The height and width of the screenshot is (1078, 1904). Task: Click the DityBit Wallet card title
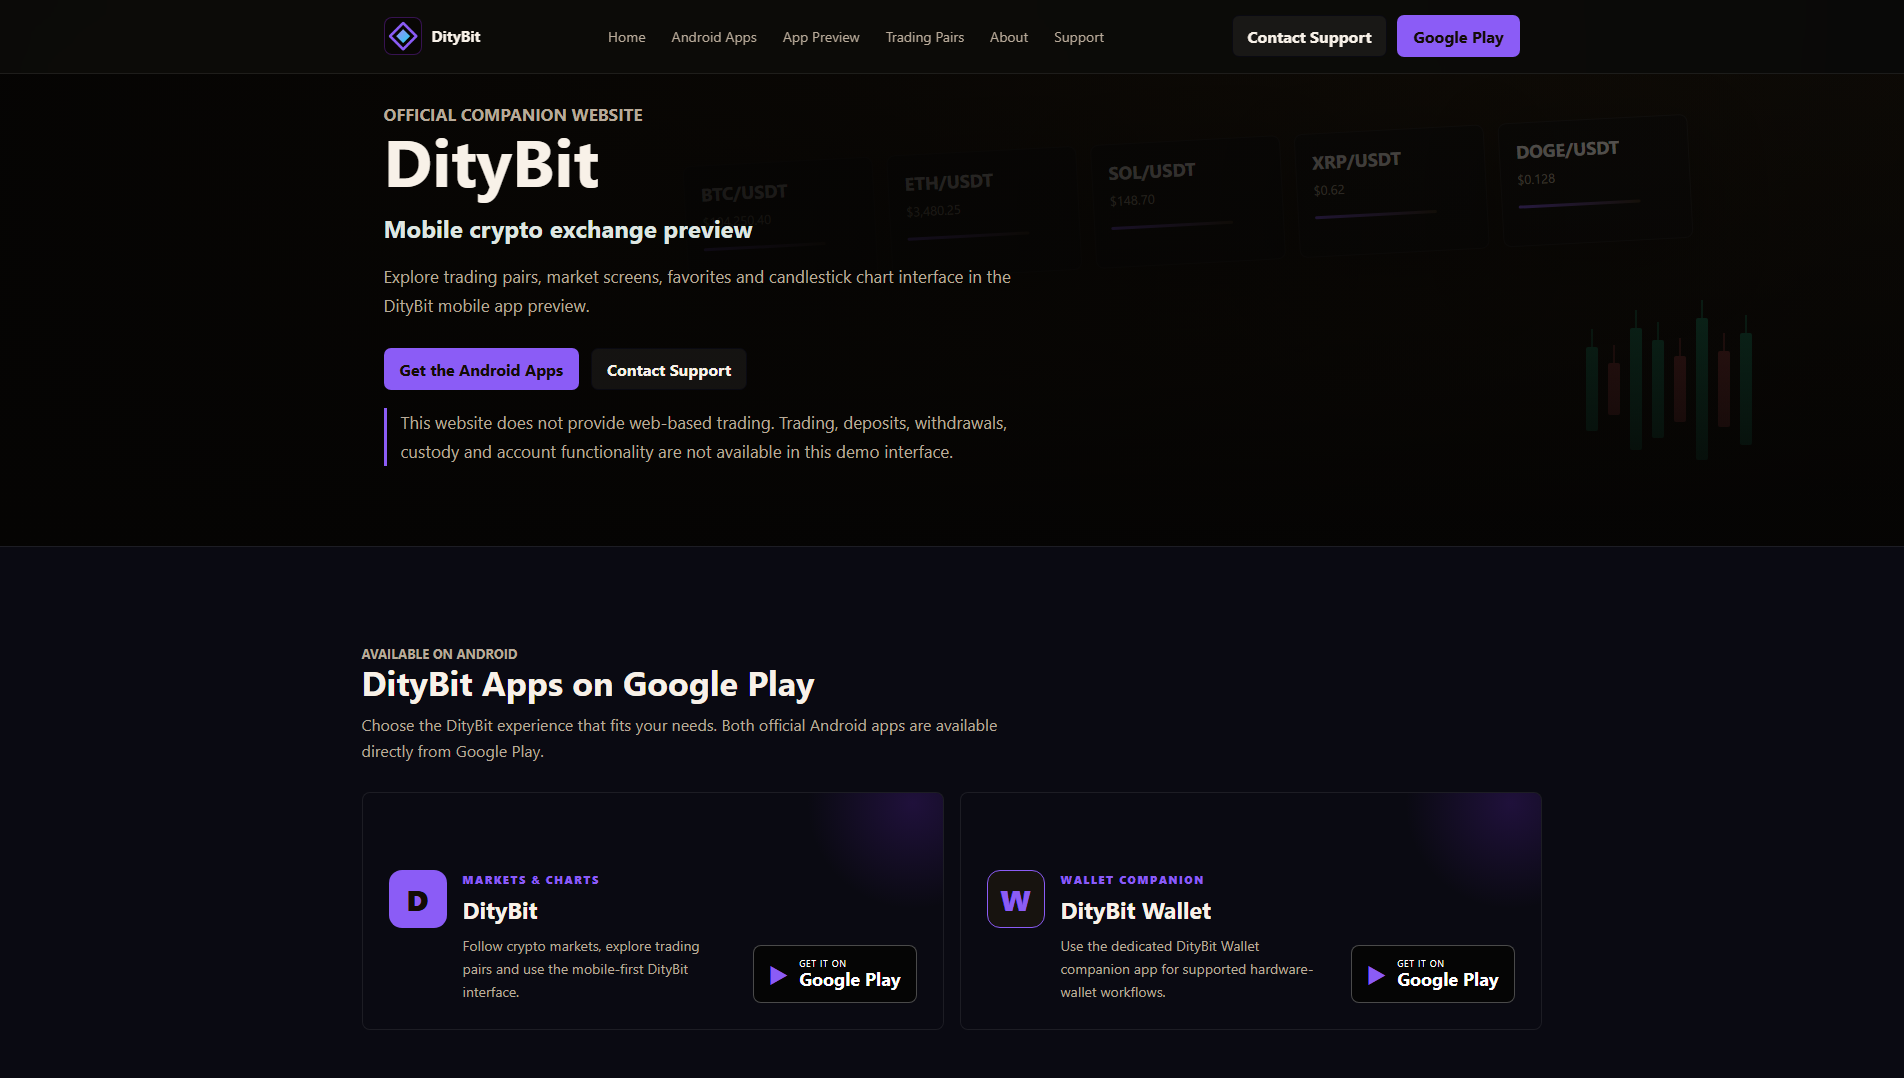click(x=1136, y=911)
